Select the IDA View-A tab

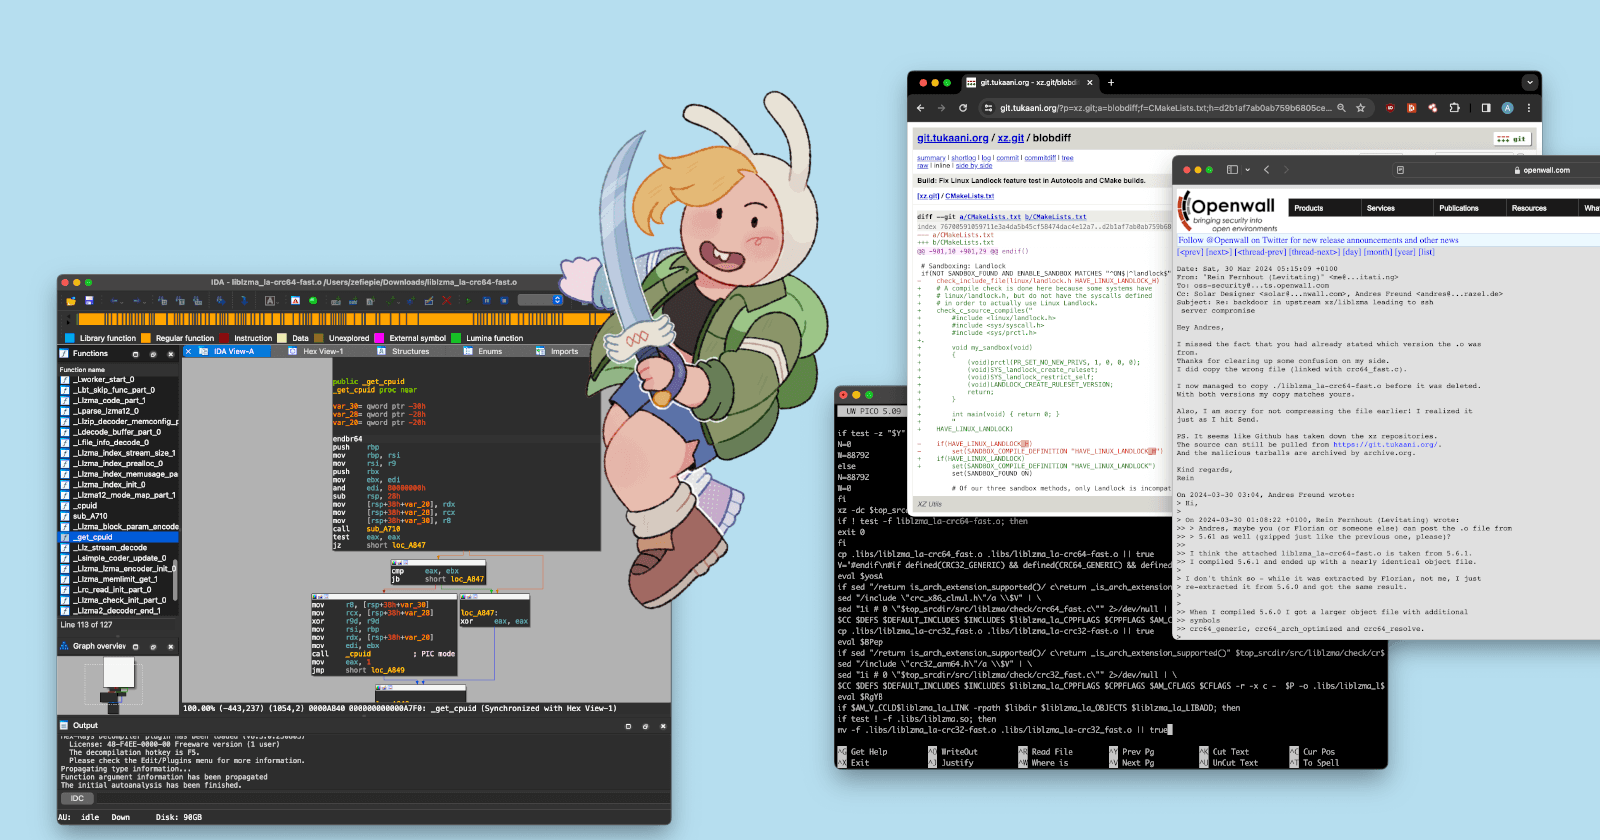[227, 351]
